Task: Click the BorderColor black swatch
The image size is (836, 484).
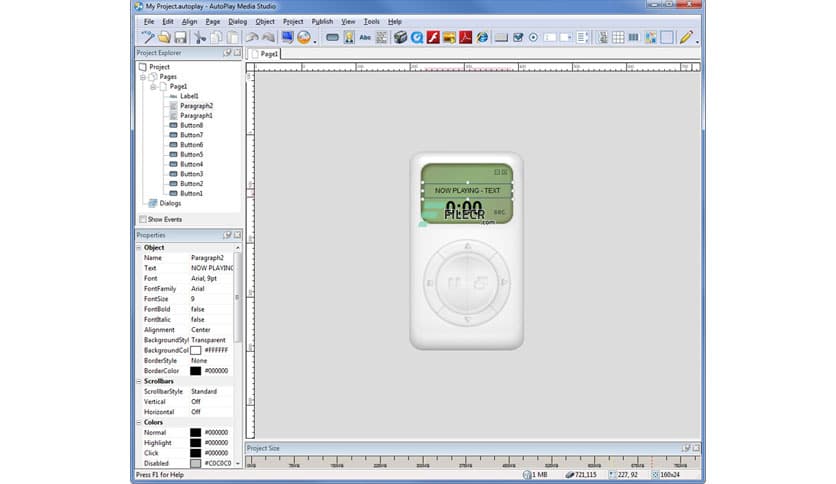Action: click(196, 371)
